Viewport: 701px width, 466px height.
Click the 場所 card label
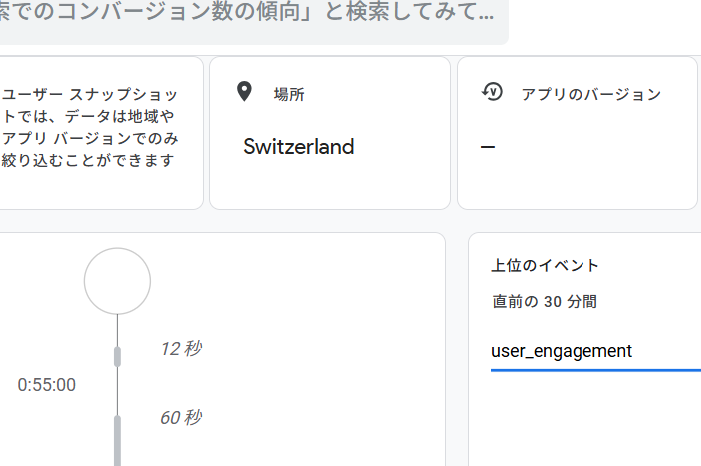(x=289, y=95)
